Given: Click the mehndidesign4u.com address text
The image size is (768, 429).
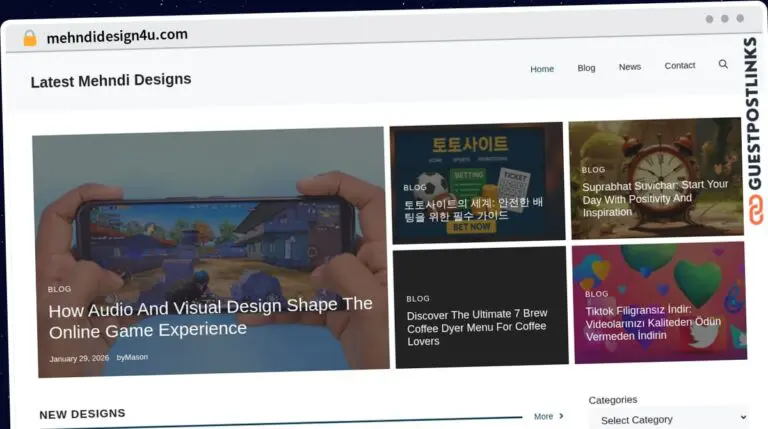Looking at the screenshot, I should coord(117,36).
